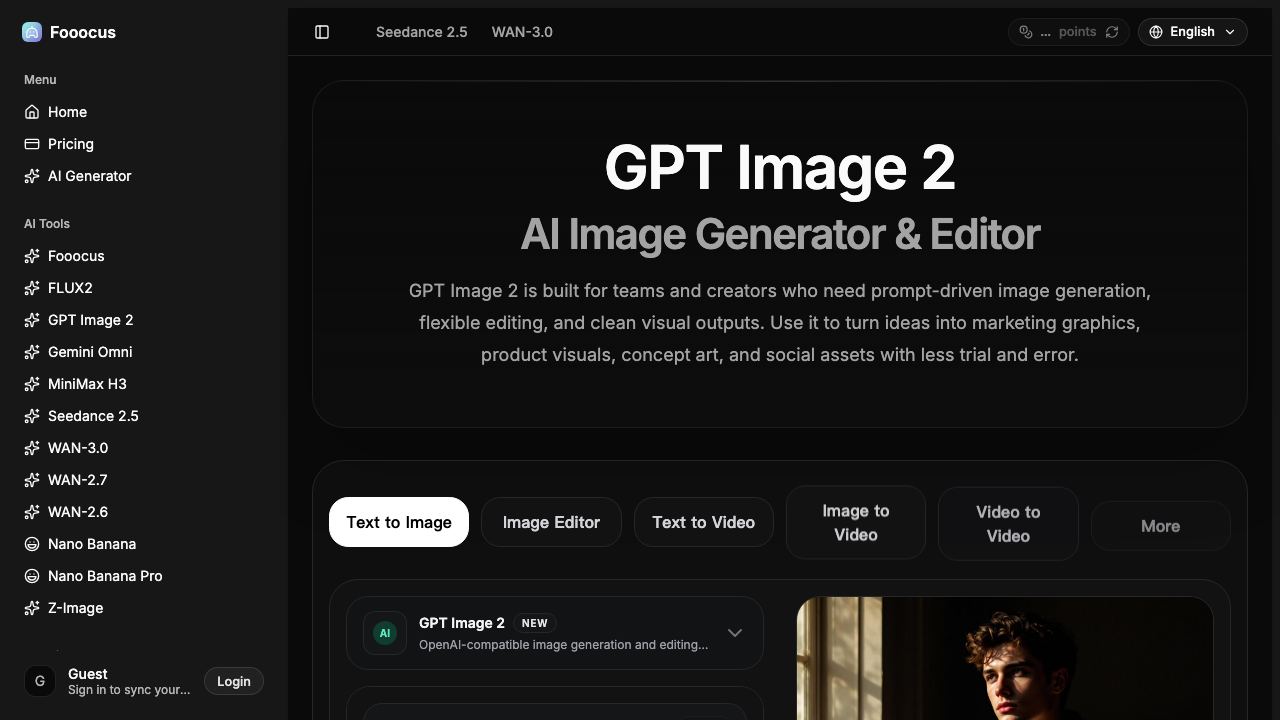Viewport: 1280px width, 720px height.
Task: Switch to the Text to Video tab
Action: coord(704,522)
